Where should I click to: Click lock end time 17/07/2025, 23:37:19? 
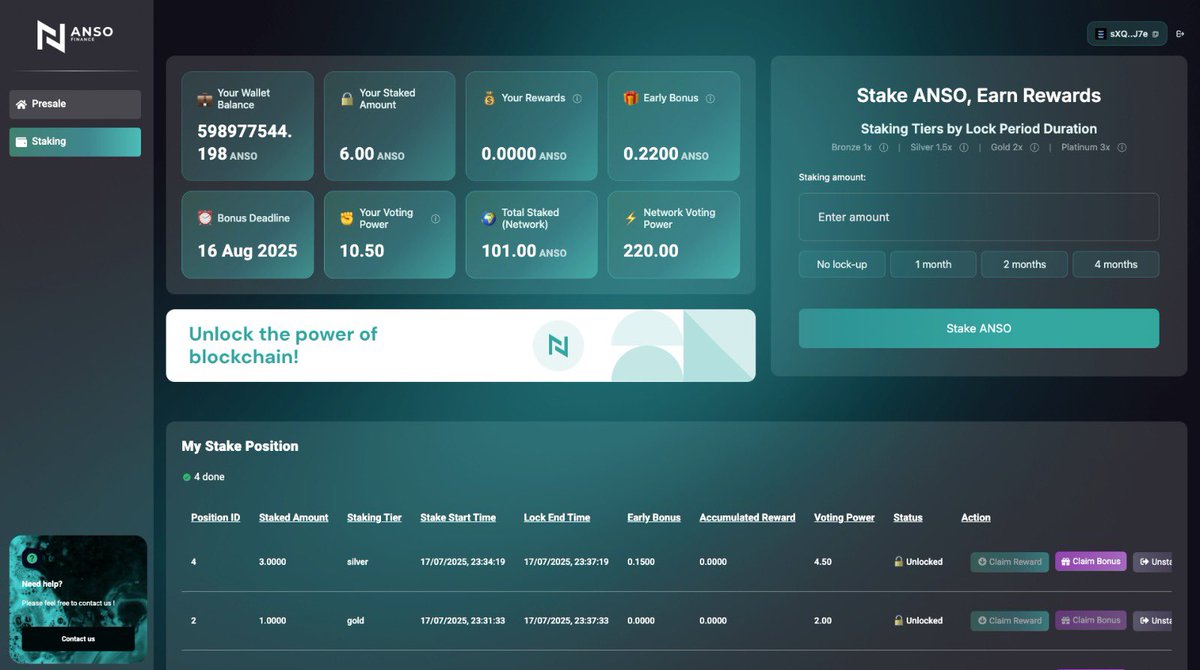coord(566,562)
